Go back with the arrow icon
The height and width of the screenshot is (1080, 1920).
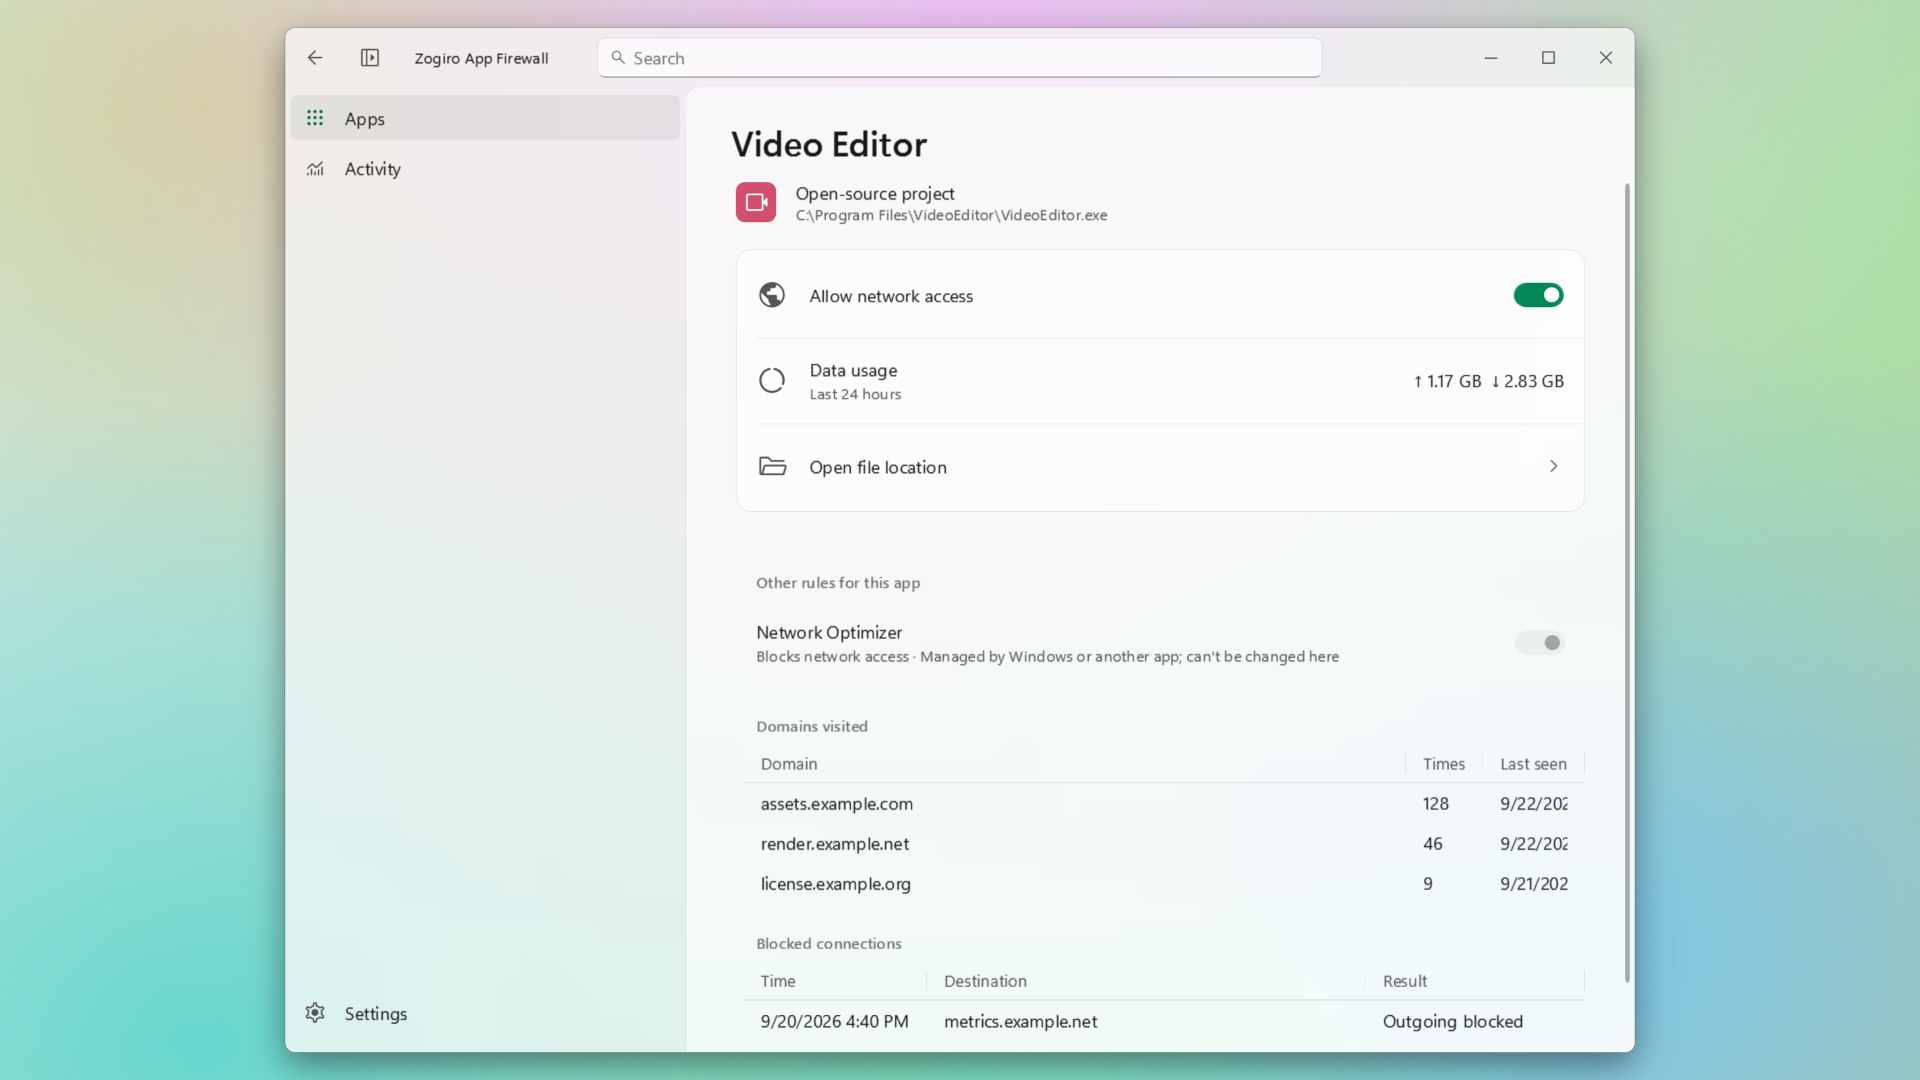[x=315, y=58]
